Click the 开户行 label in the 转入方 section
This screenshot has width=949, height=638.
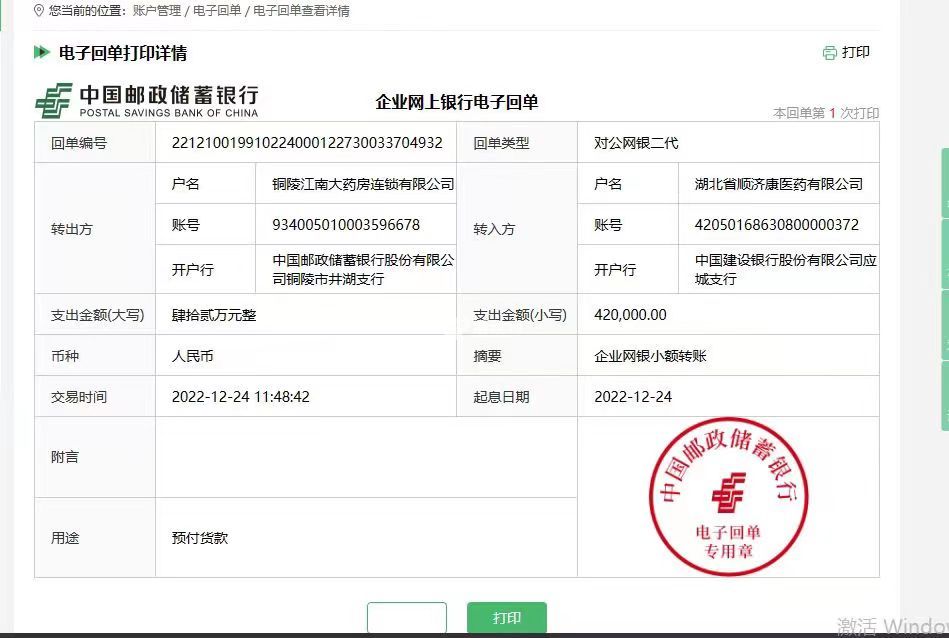(x=616, y=269)
